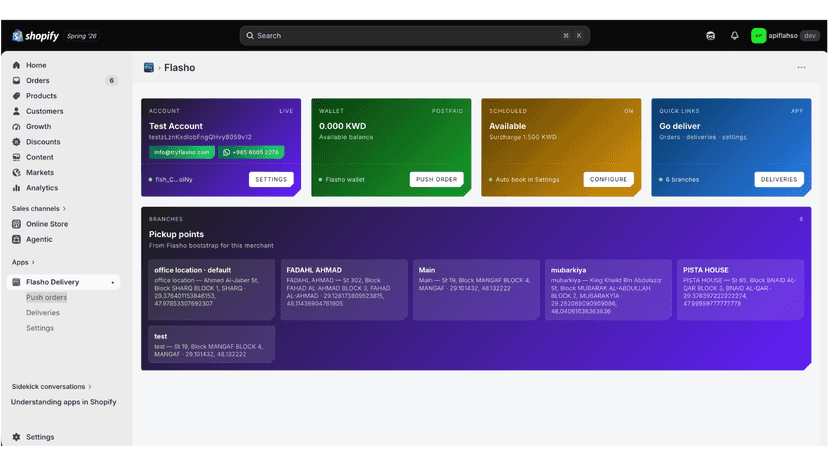
Task: Go to Deliveries subpage
Action: pos(43,313)
